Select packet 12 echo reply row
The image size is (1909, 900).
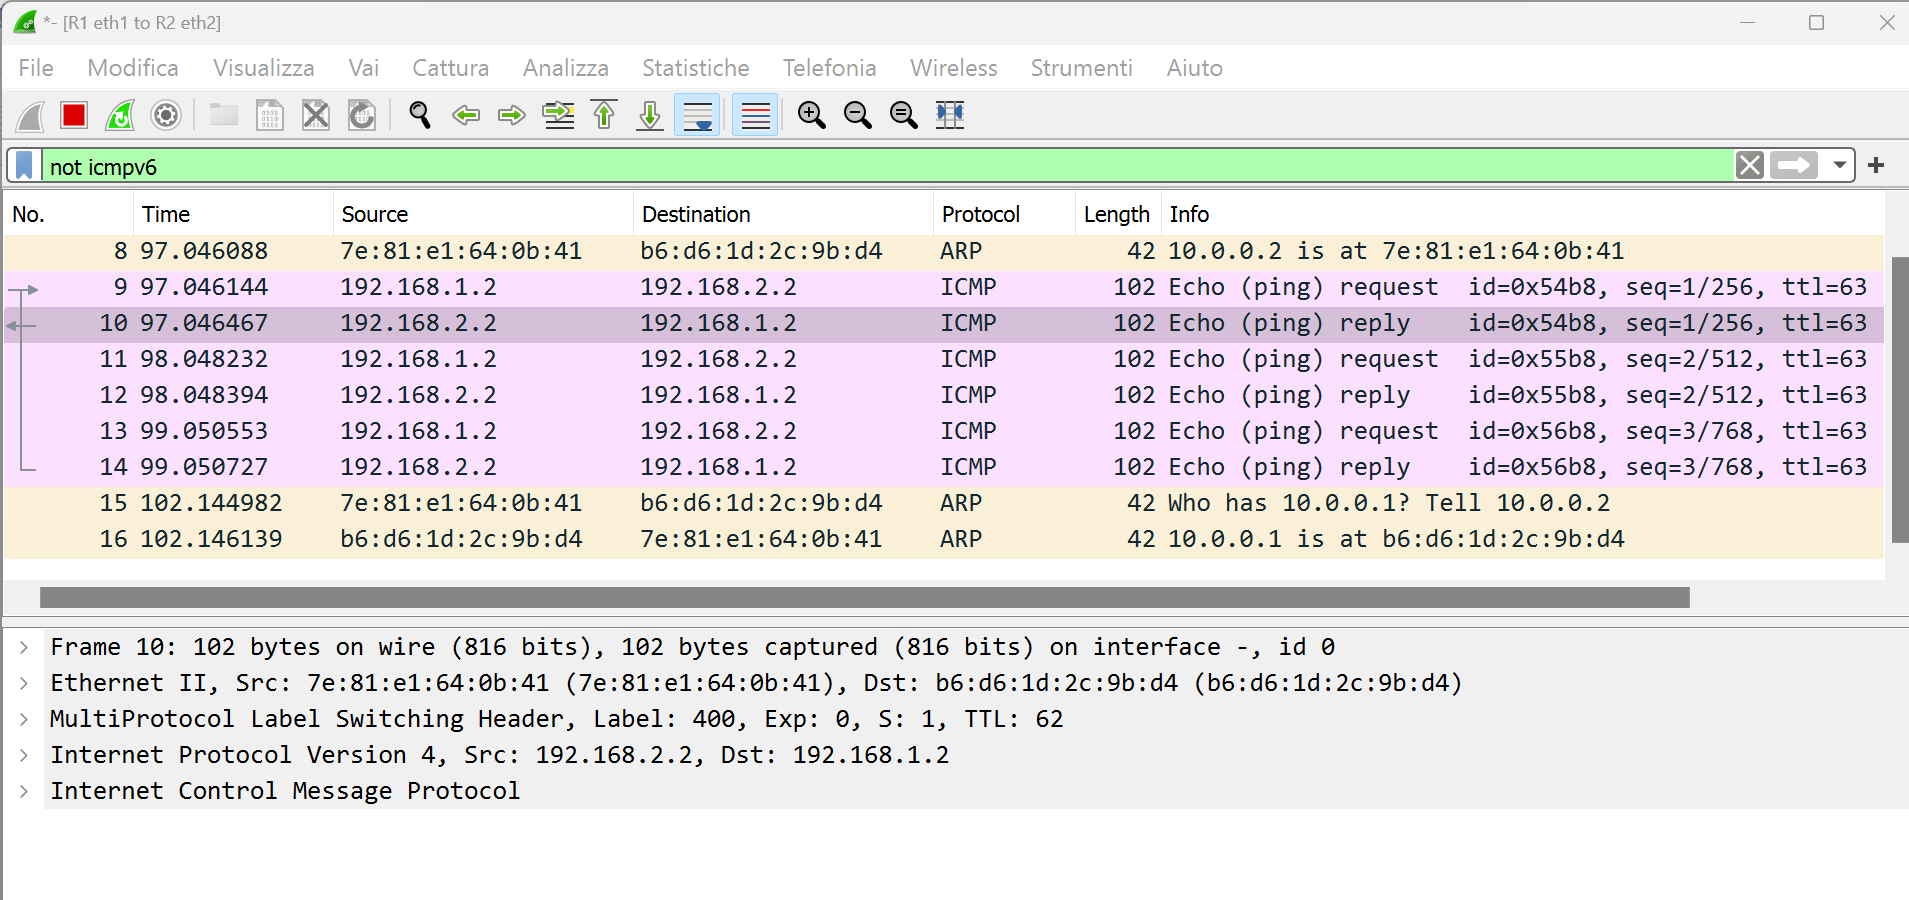tap(944, 395)
